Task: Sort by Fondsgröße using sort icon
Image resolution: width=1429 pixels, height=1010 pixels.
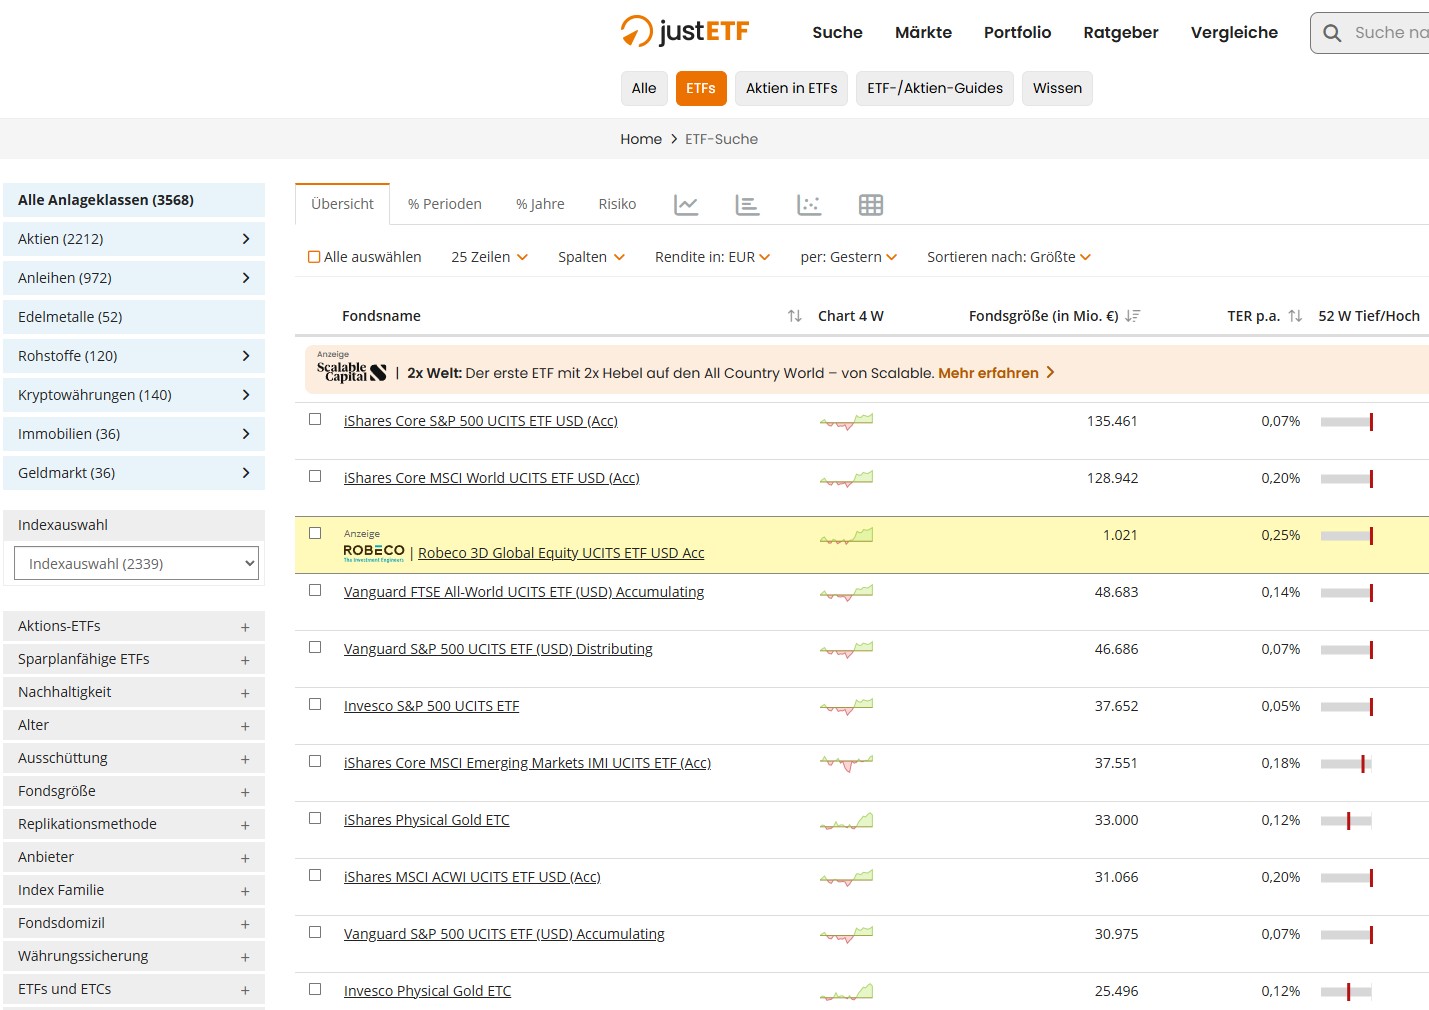Action: point(1132,316)
